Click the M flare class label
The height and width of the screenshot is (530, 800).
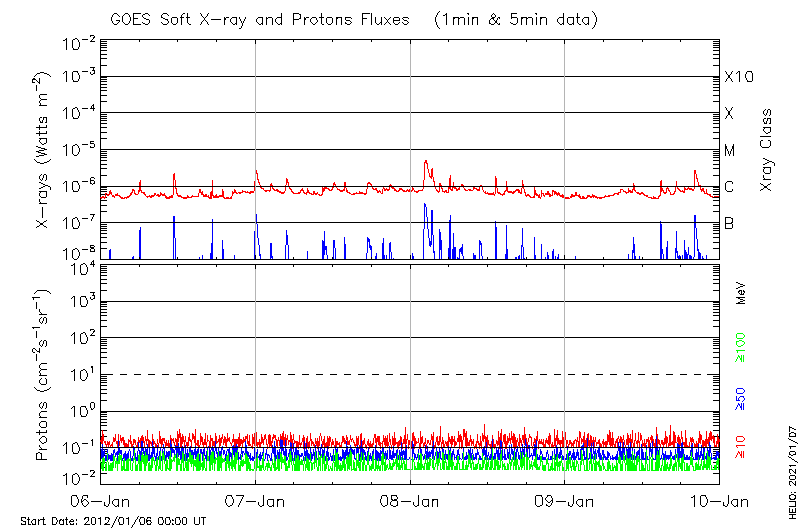[x=730, y=151]
